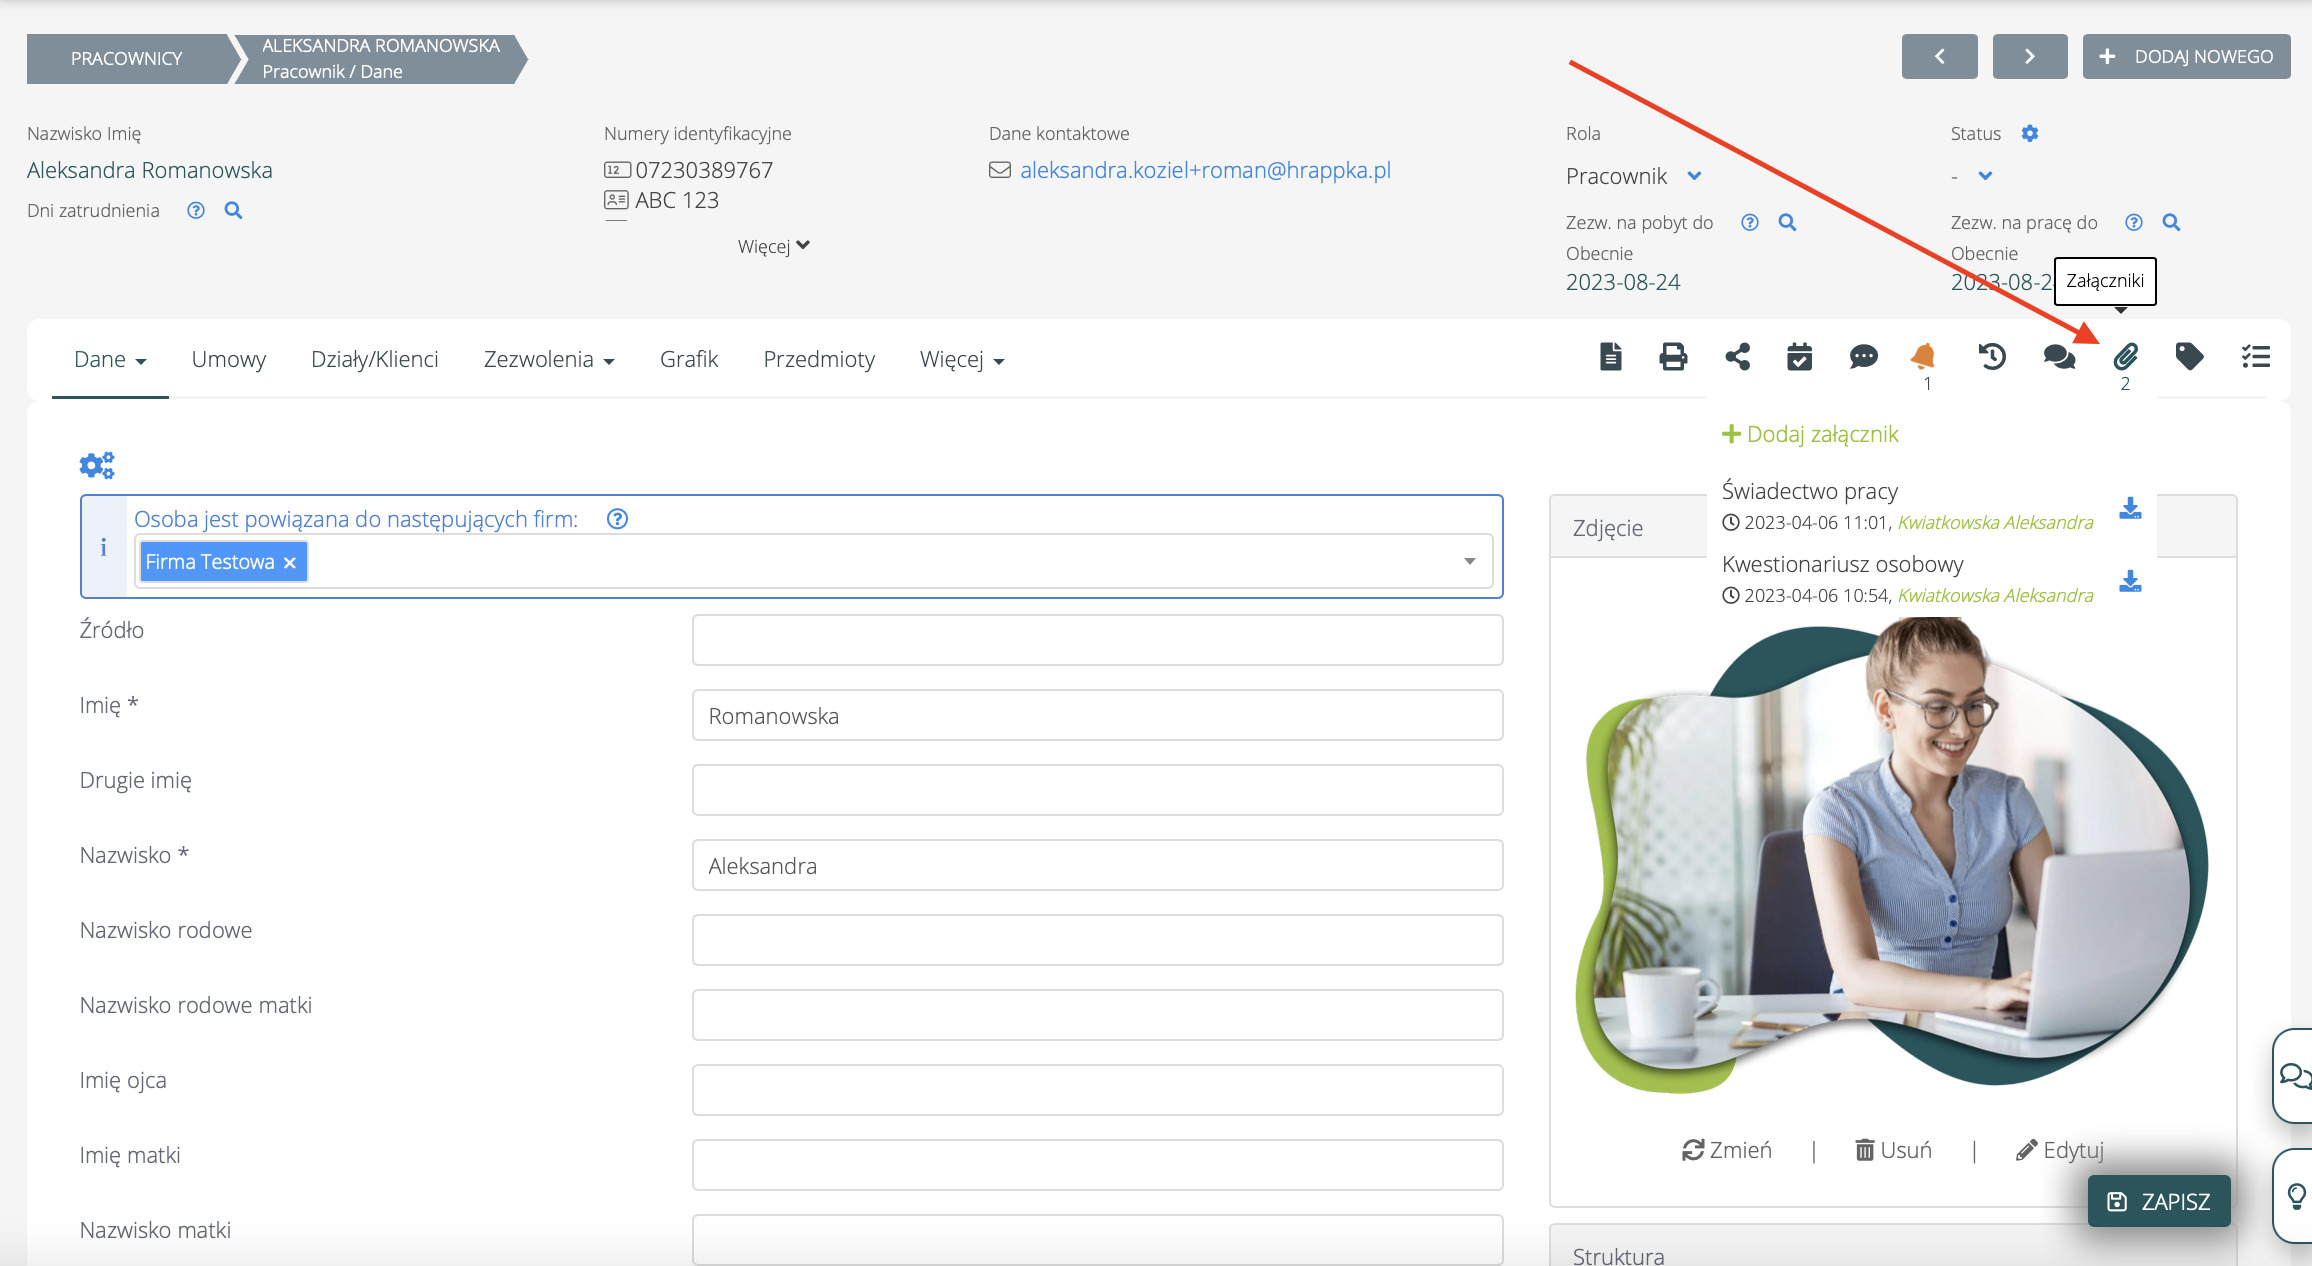Screen dimensions: 2312x1266
Task: Open the Status settings gear icon
Action: pos(2029,133)
